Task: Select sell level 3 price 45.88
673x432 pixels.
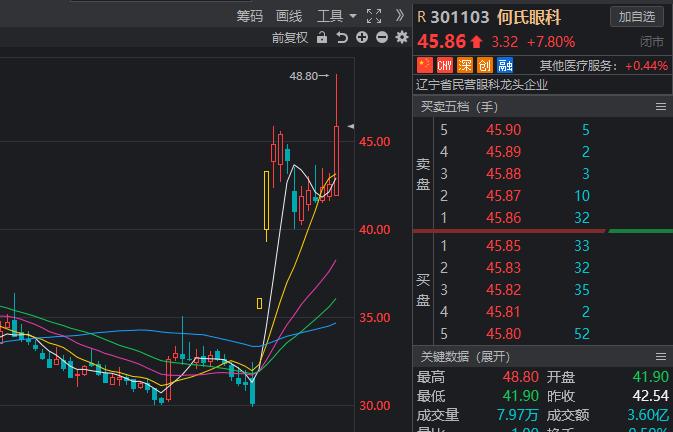Action: coord(503,173)
